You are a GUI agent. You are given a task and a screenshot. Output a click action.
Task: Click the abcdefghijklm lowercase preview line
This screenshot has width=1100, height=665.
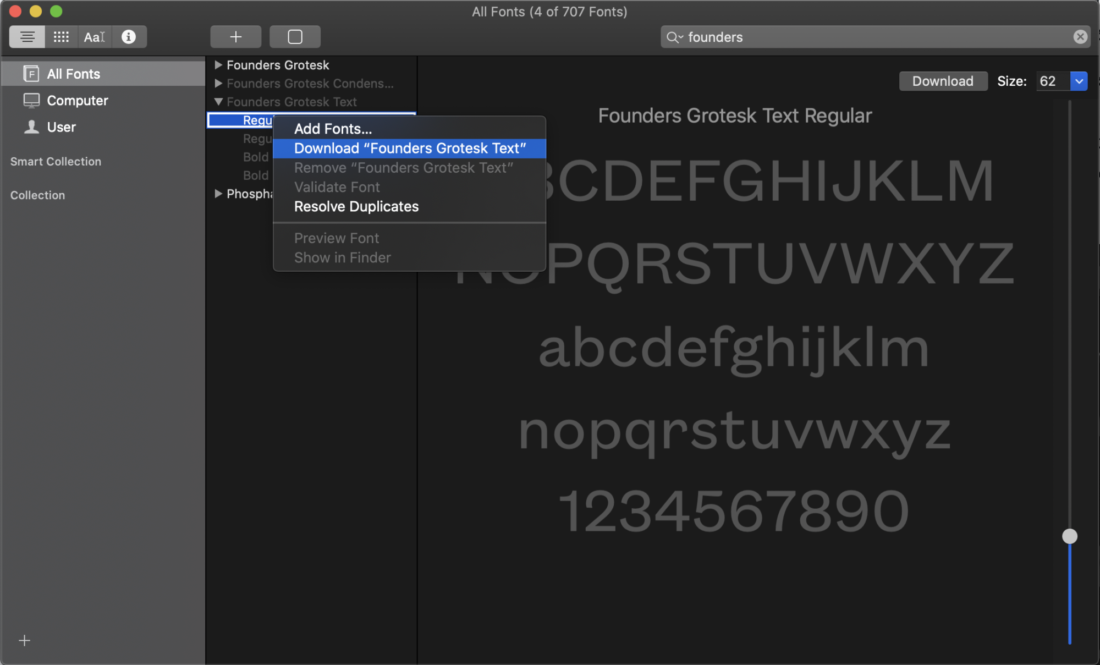click(x=734, y=349)
